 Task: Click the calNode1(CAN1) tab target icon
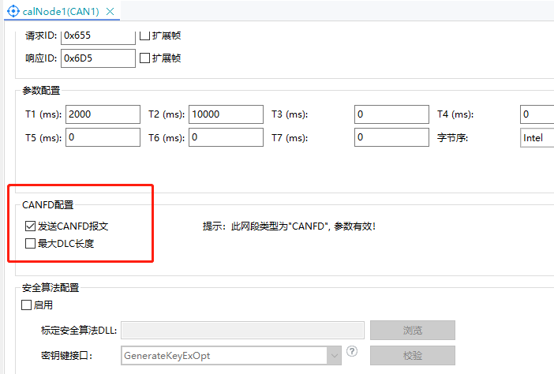click(13, 11)
